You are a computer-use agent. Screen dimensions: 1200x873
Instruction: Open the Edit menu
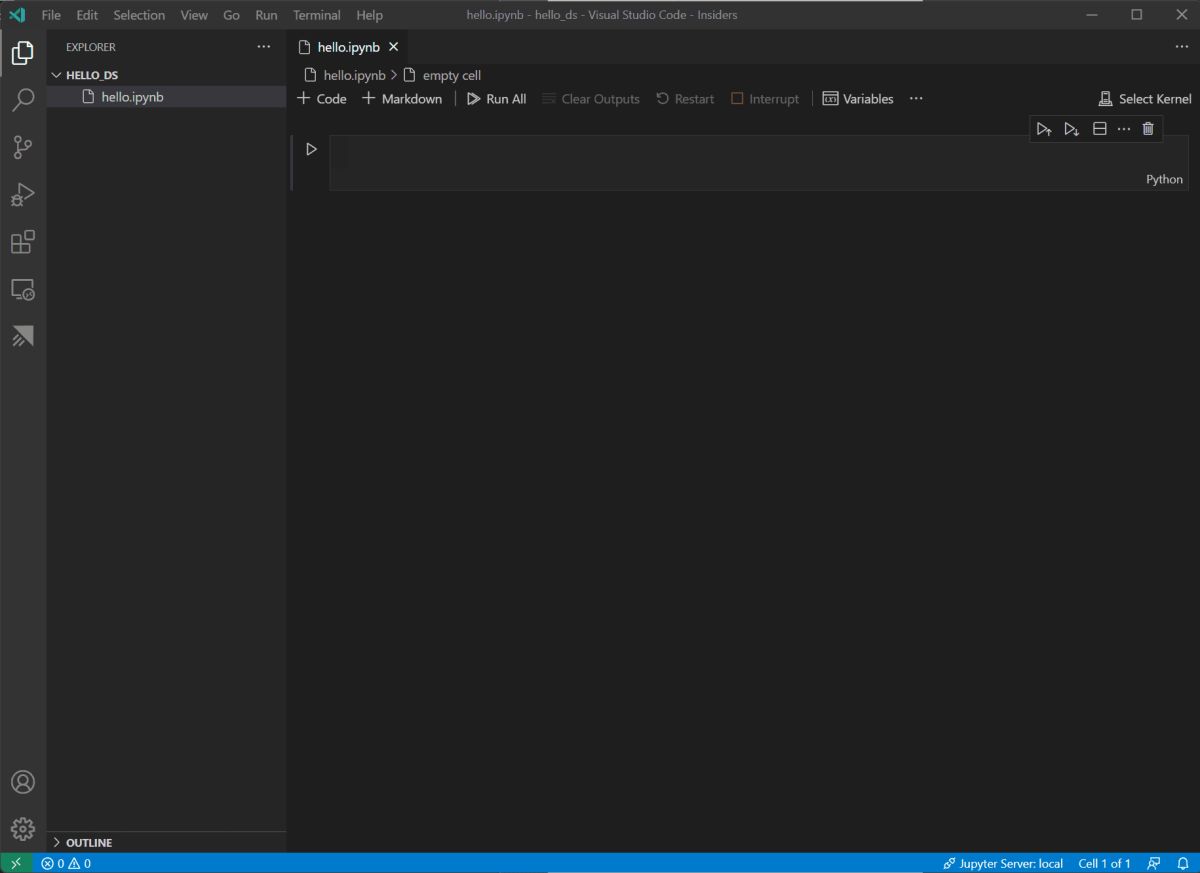[x=87, y=15]
